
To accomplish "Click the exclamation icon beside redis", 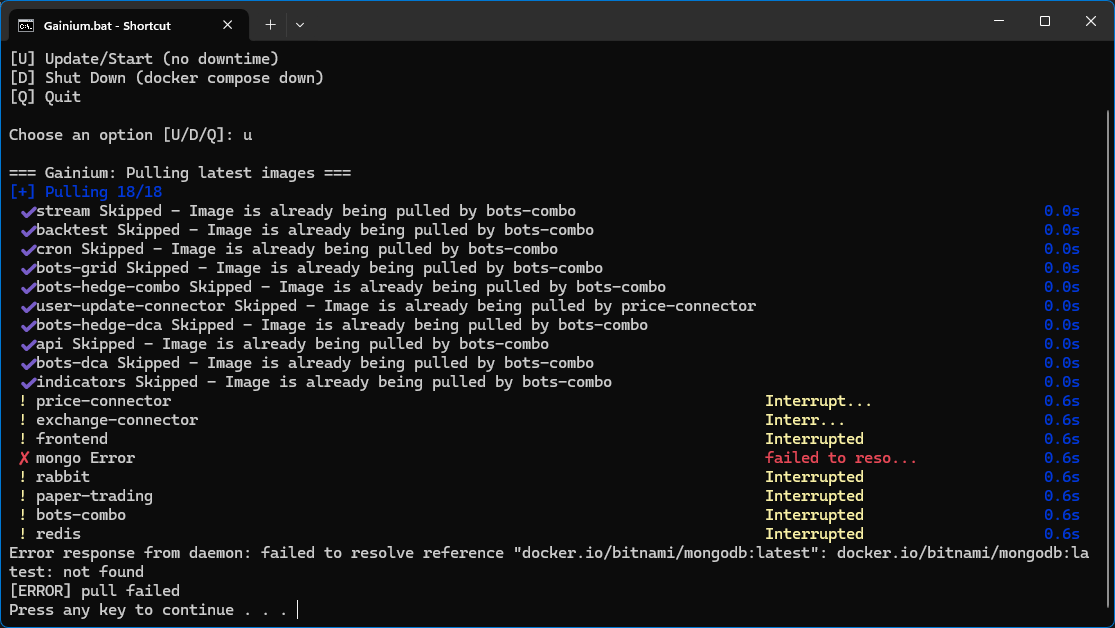I will click(x=23, y=534).
